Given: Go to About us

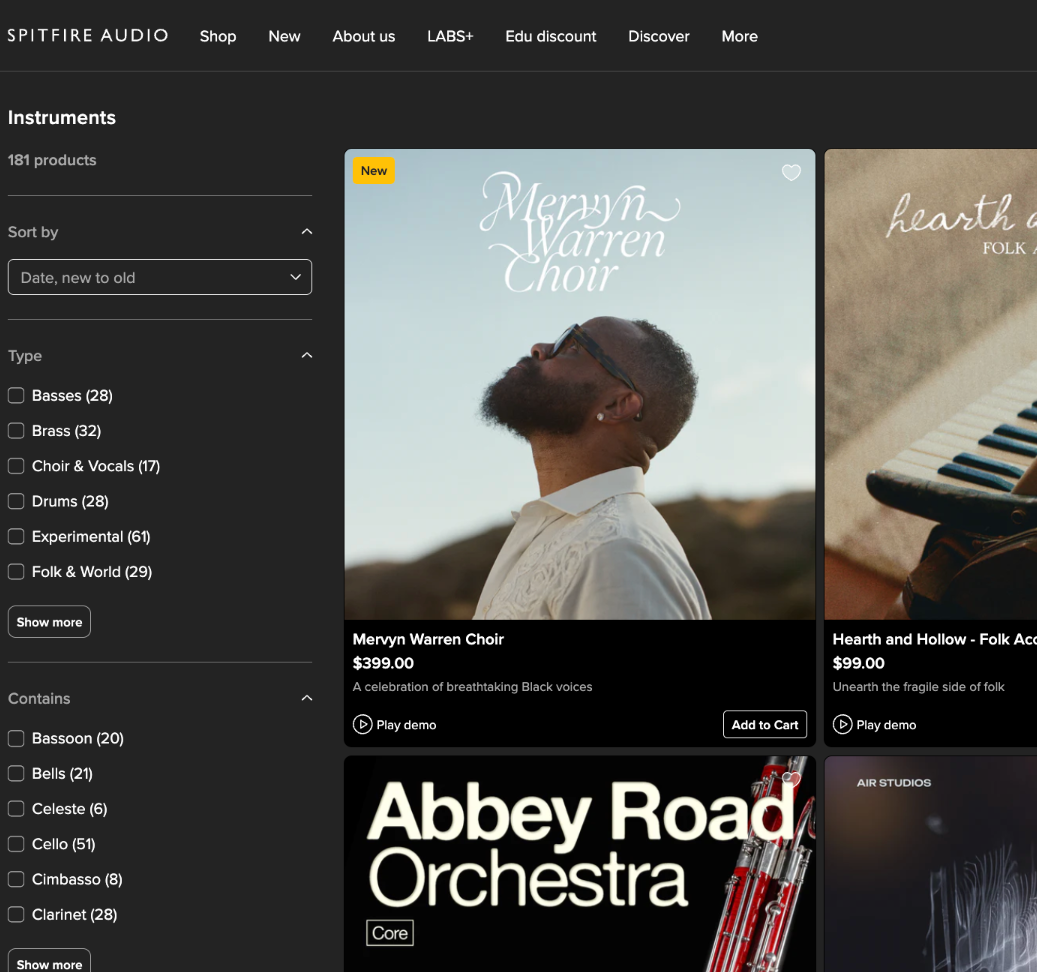Looking at the screenshot, I should 364,36.
